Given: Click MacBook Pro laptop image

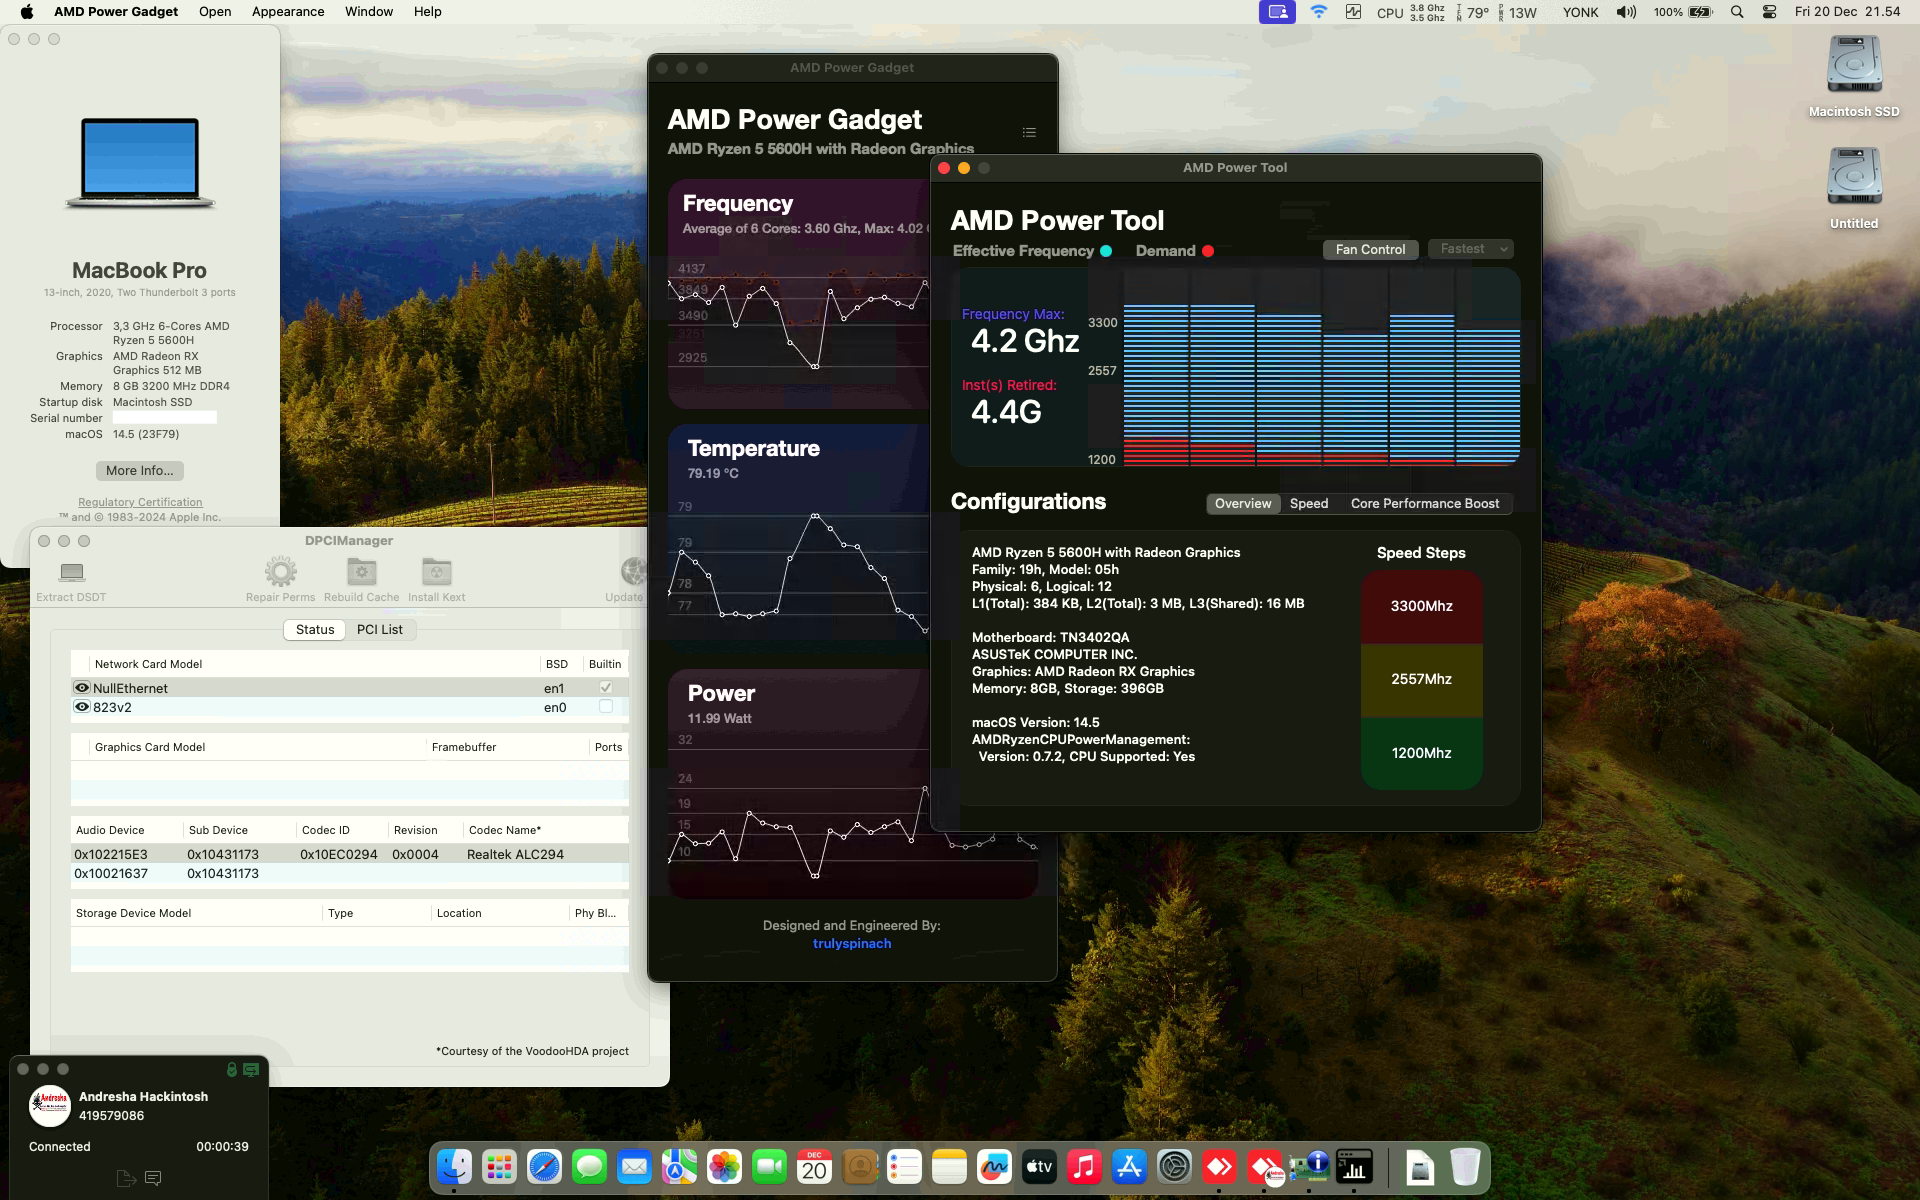Looking at the screenshot, I should coord(140,163).
